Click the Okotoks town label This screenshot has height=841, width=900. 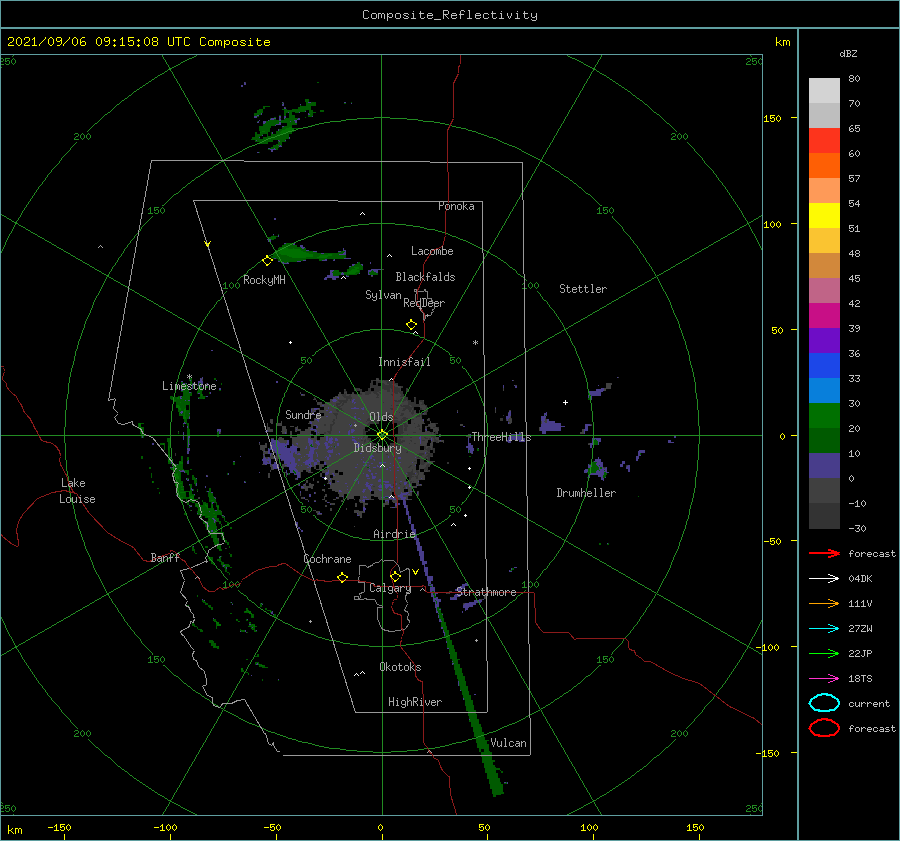click(x=401, y=667)
